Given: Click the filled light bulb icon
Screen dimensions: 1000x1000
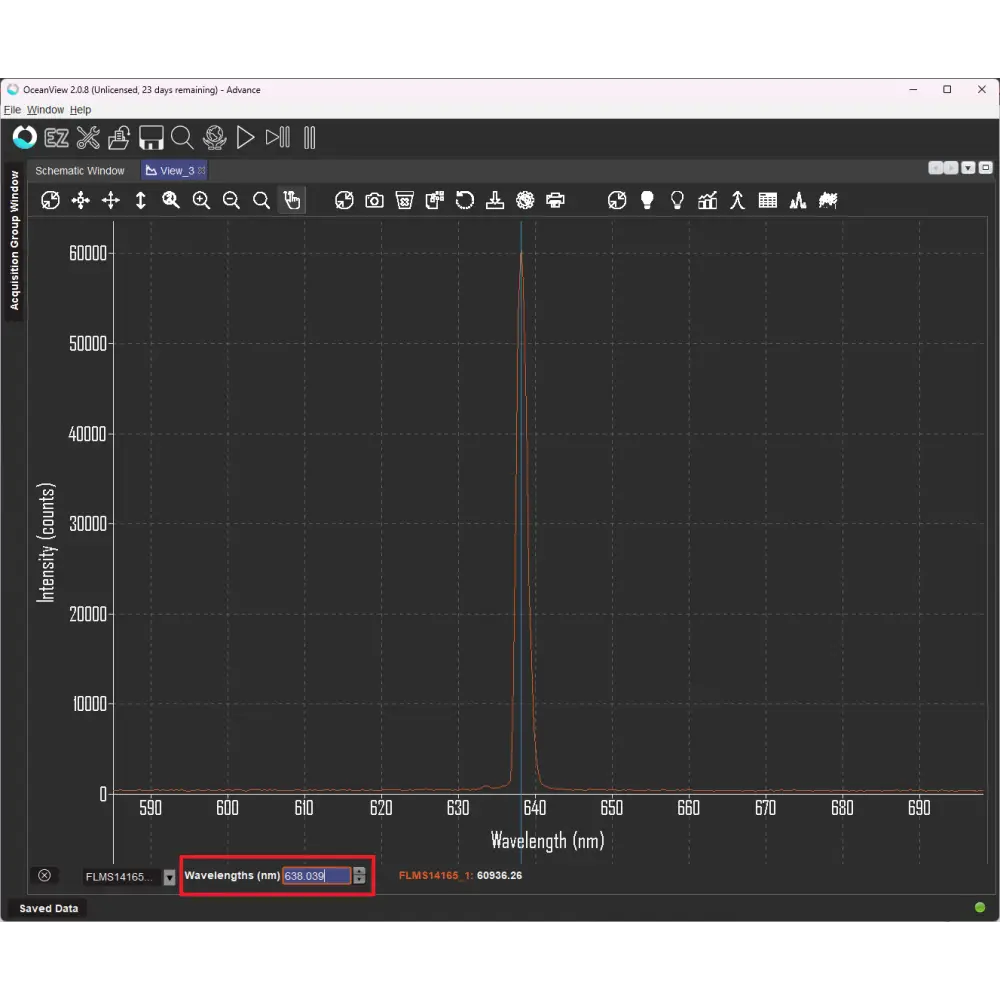Looking at the screenshot, I should [647, 200].
